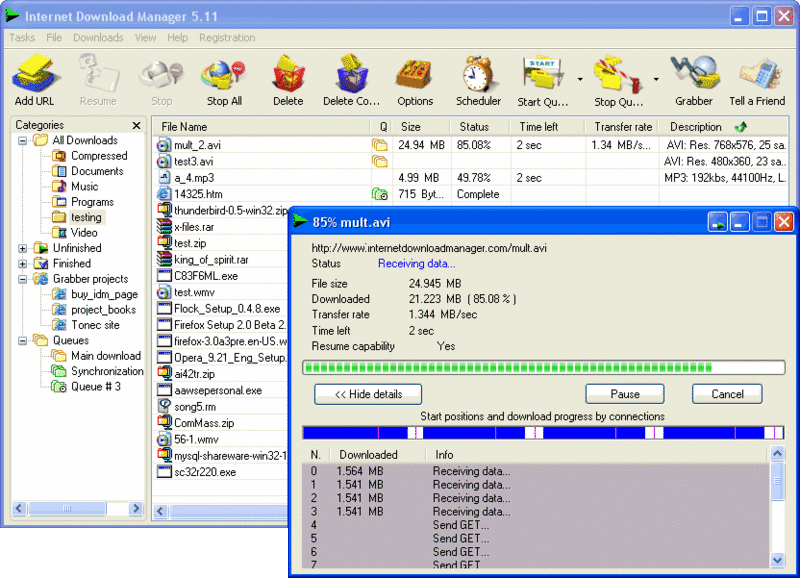Pause the mult.avi download

tap(625, 394)
